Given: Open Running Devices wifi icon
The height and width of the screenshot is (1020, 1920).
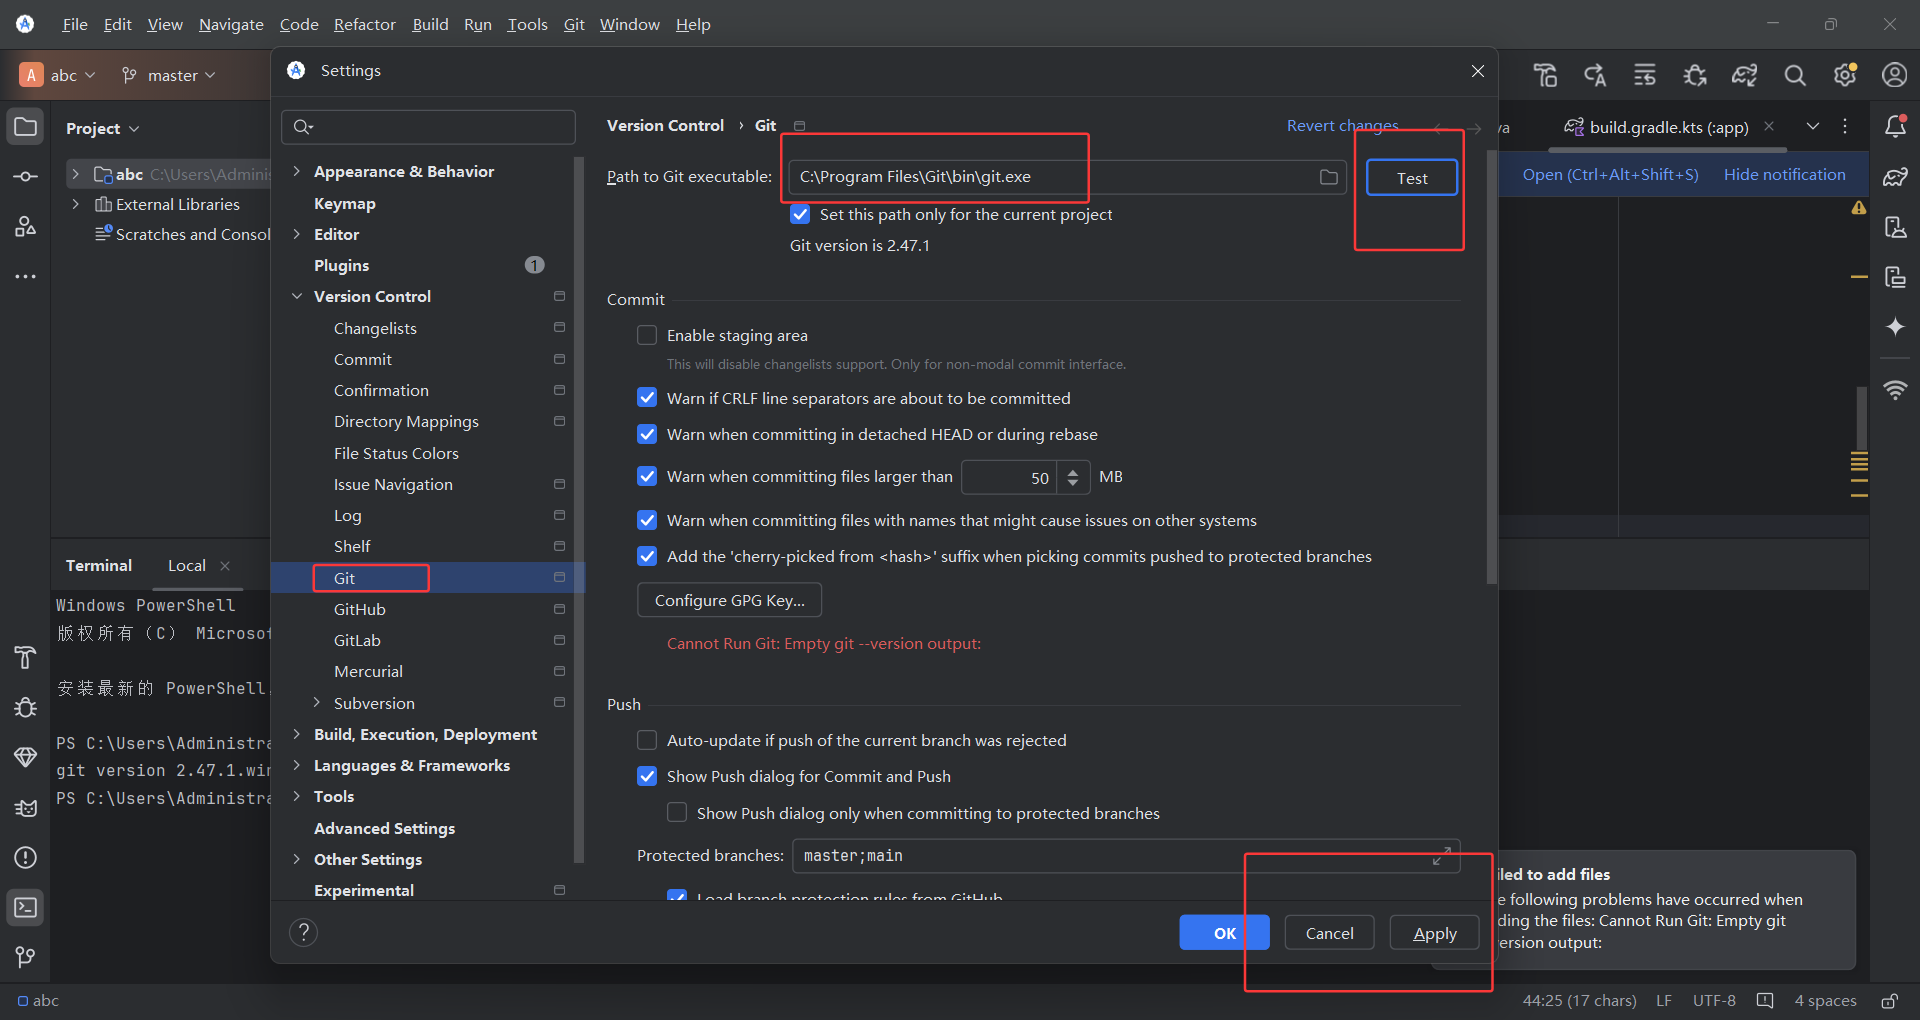Looking at the screenshot, I should pyautogui.click(x=1895, y=389).
